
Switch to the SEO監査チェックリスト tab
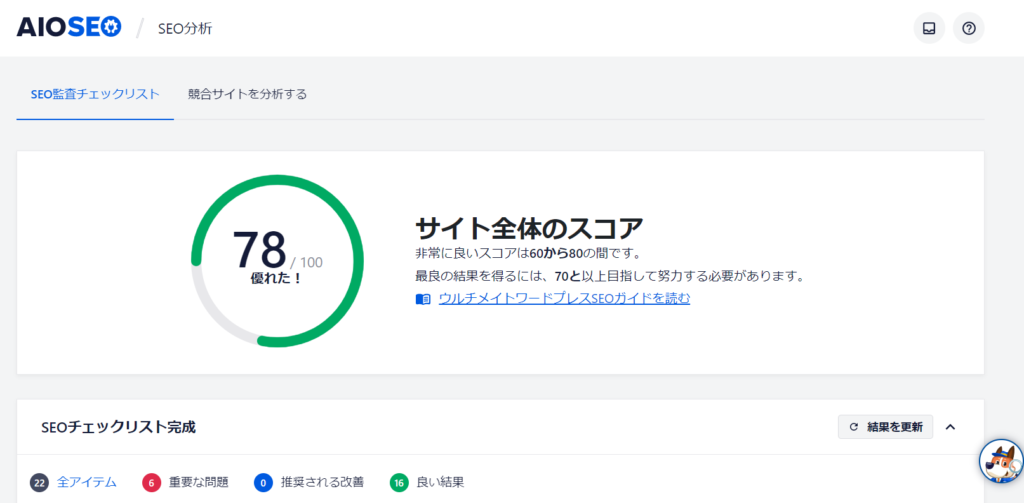click(x=95, y=94)
